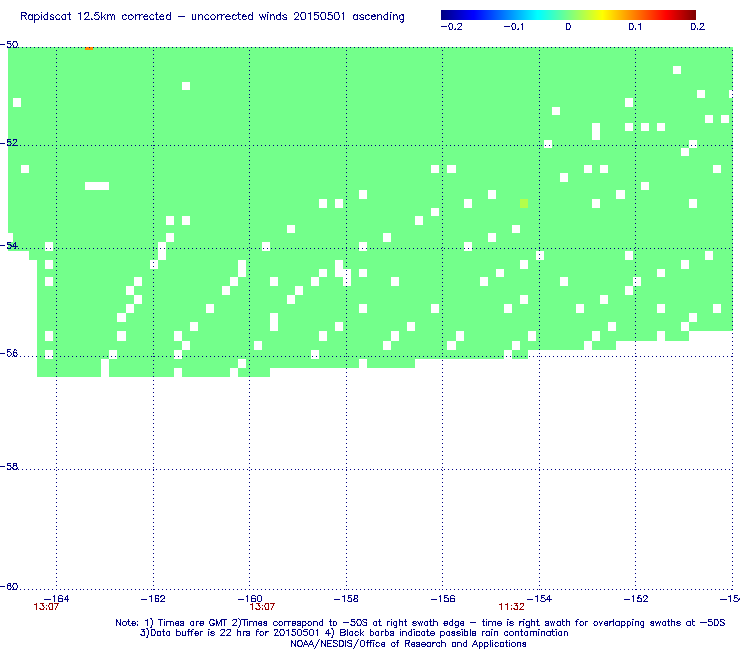Click the Note line about GMT times
This screenshot has height=650, width=740.
coord(420,623)
